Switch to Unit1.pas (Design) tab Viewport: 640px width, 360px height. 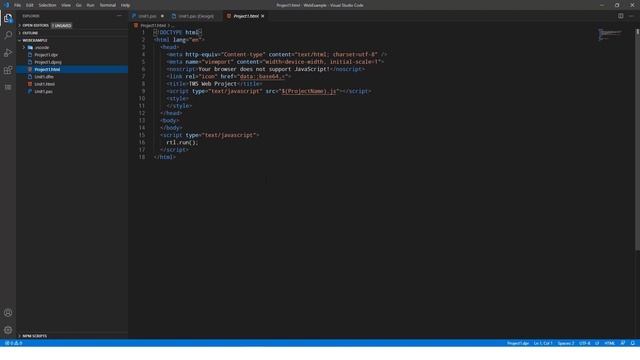196,16
